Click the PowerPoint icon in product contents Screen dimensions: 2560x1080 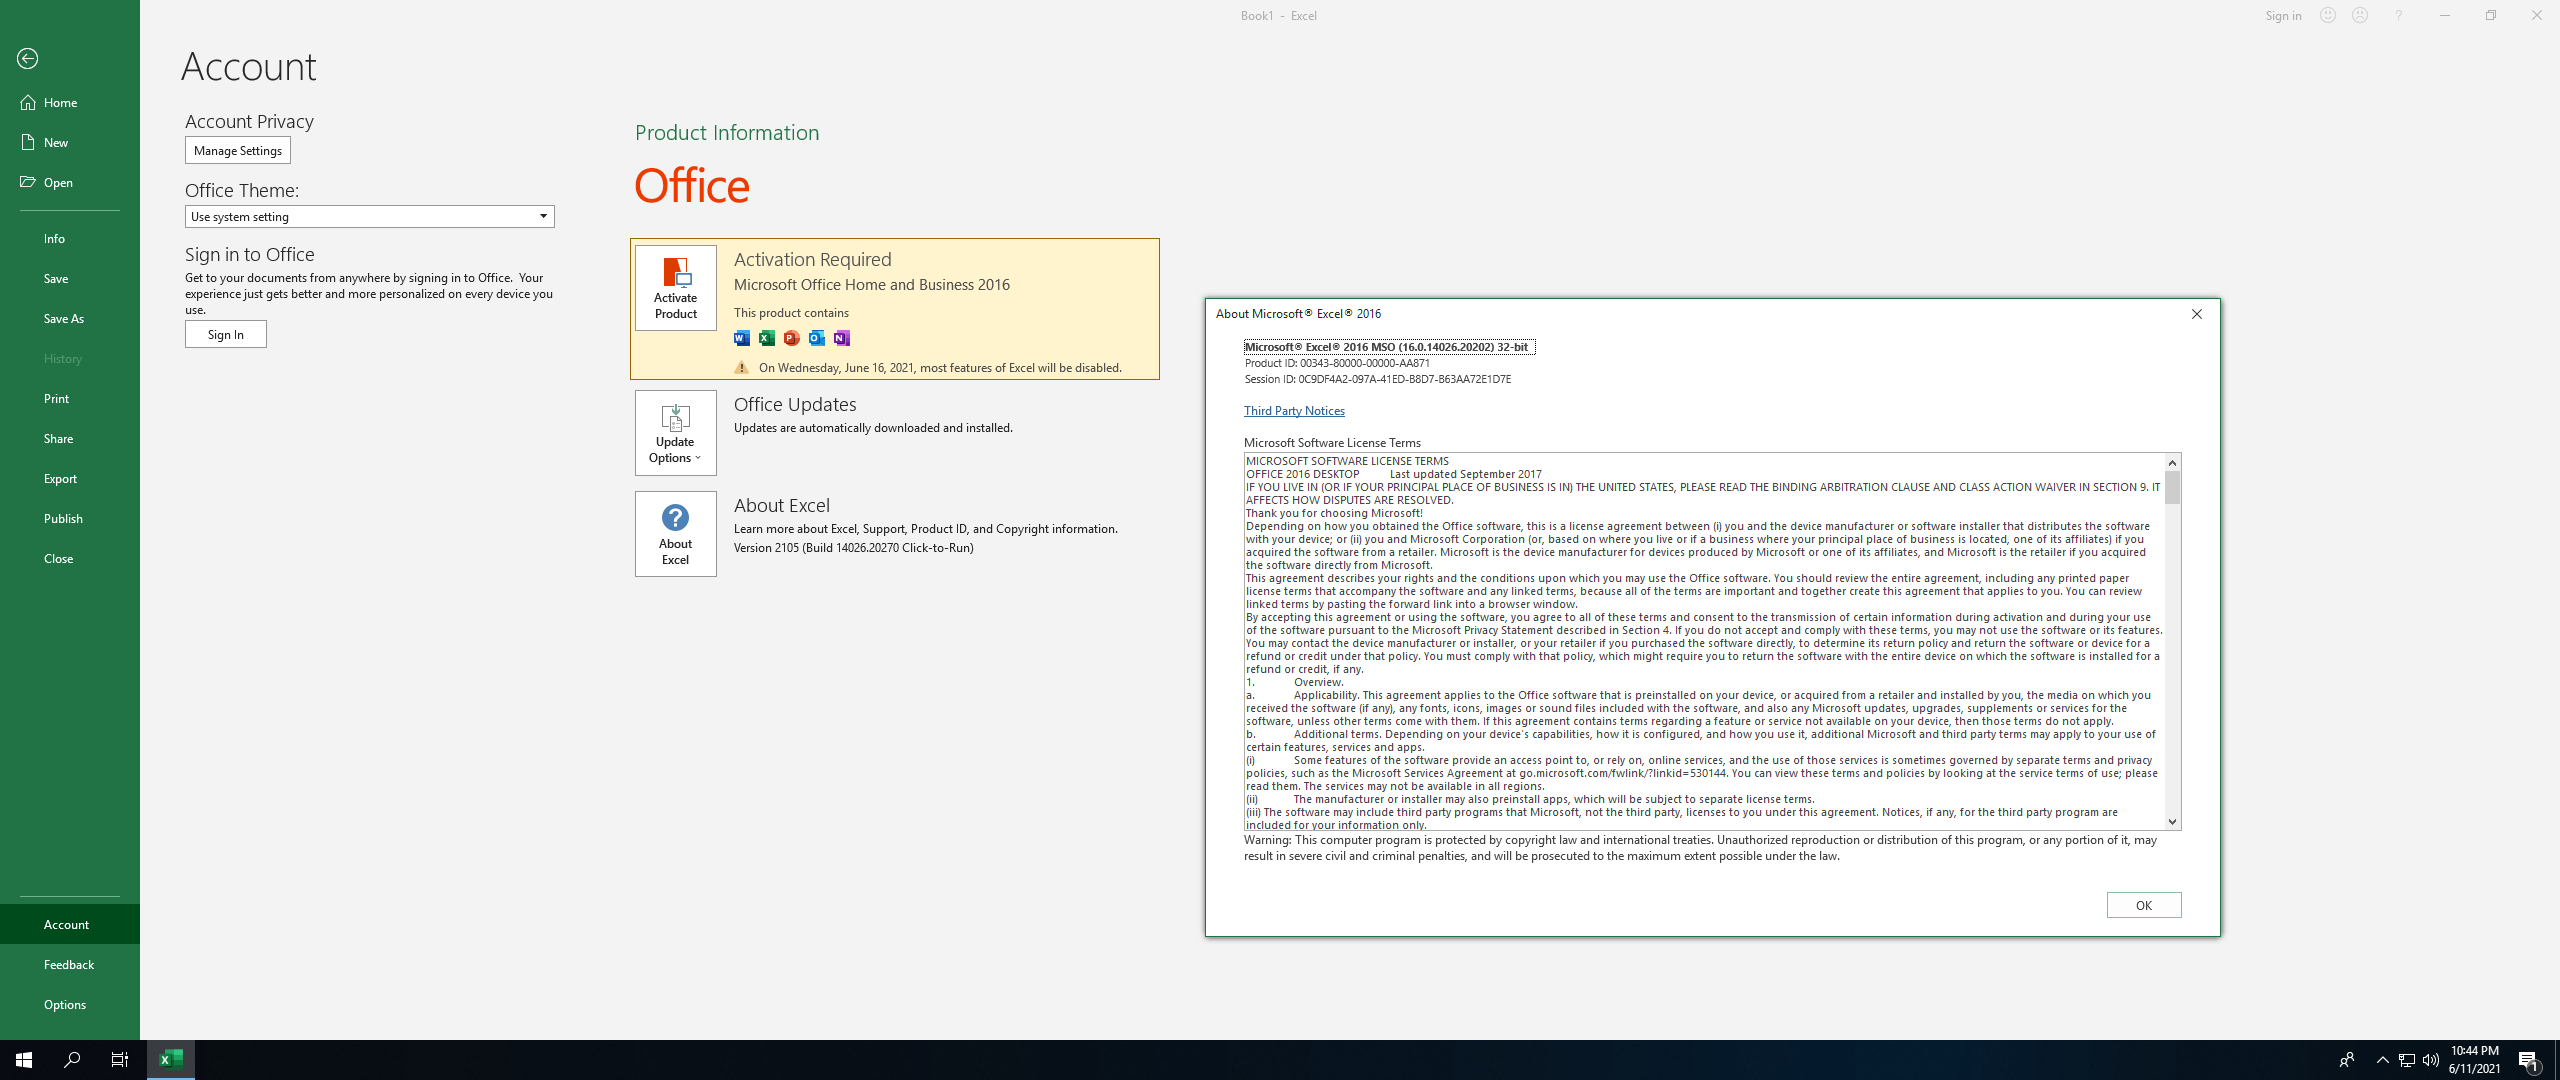(792, 338)
